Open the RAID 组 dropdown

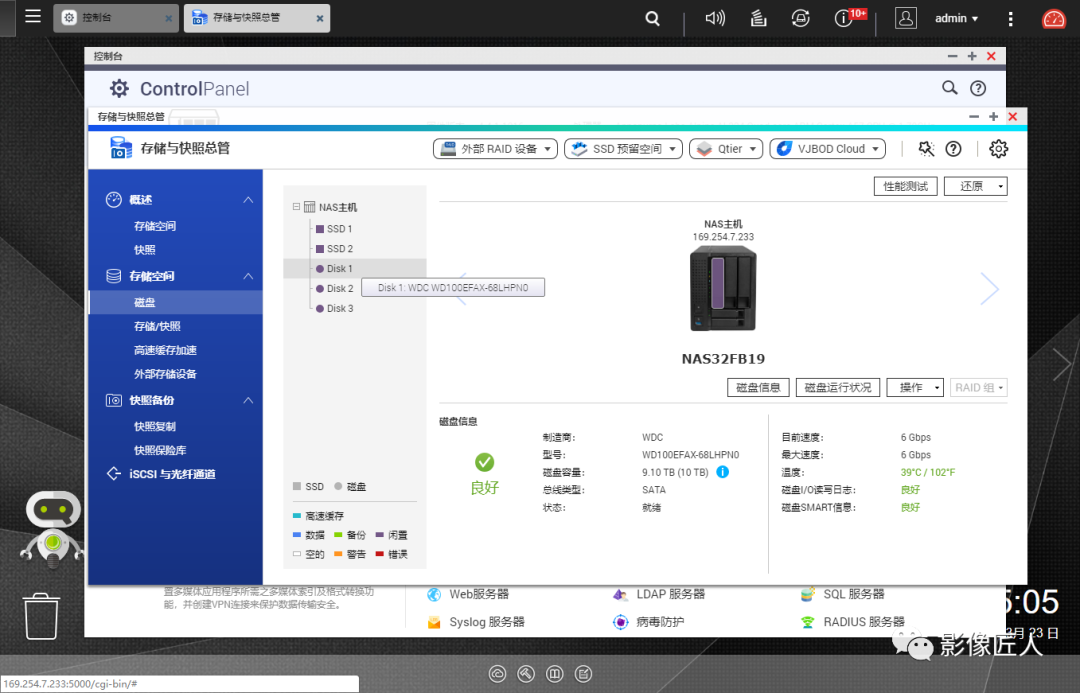pyautogui.click(x=979, y=387)
